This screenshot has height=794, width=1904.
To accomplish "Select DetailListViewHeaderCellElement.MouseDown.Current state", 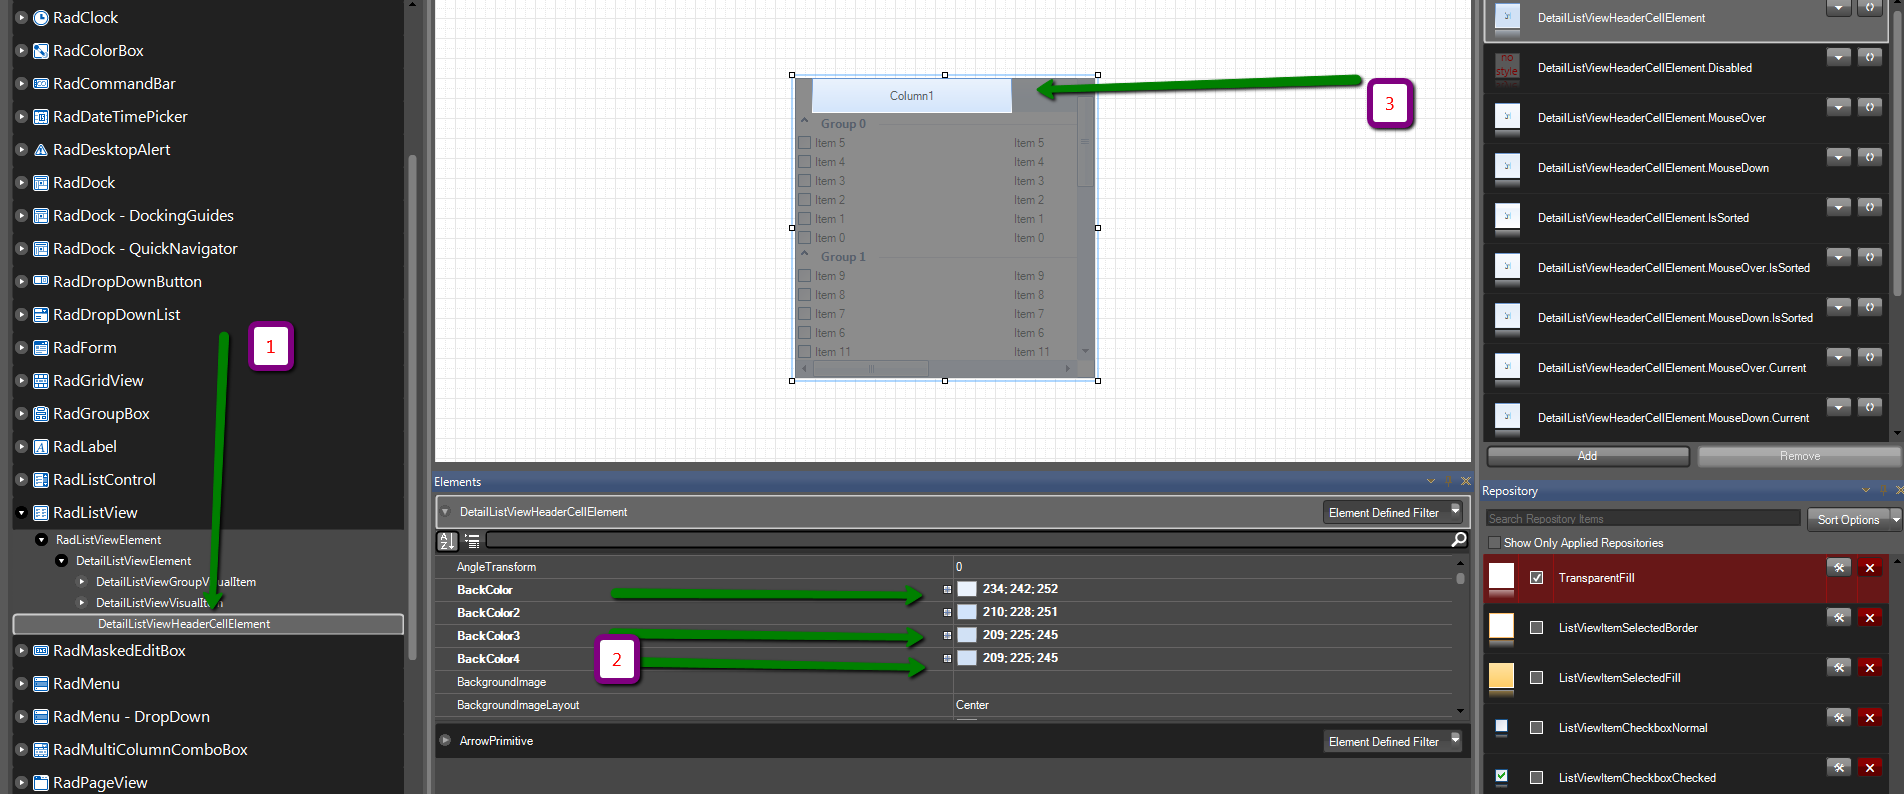I will [1673, 418].
